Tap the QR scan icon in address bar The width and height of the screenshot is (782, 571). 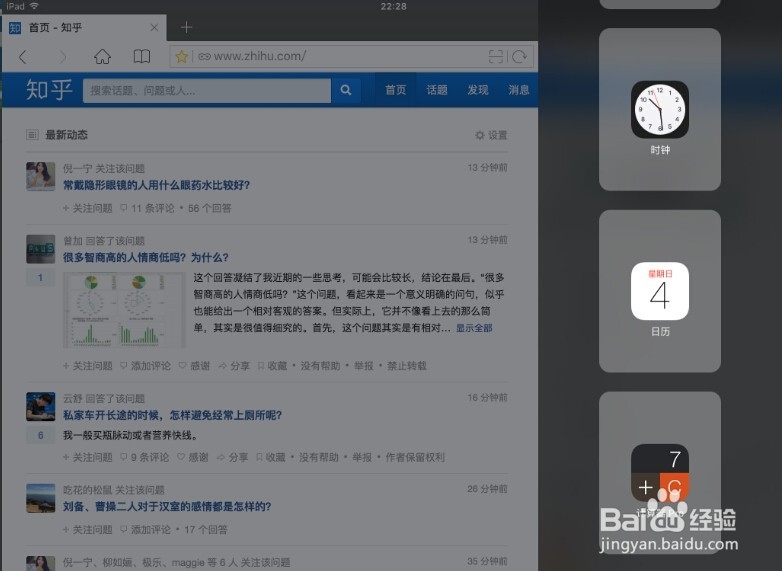pos(495,56)
